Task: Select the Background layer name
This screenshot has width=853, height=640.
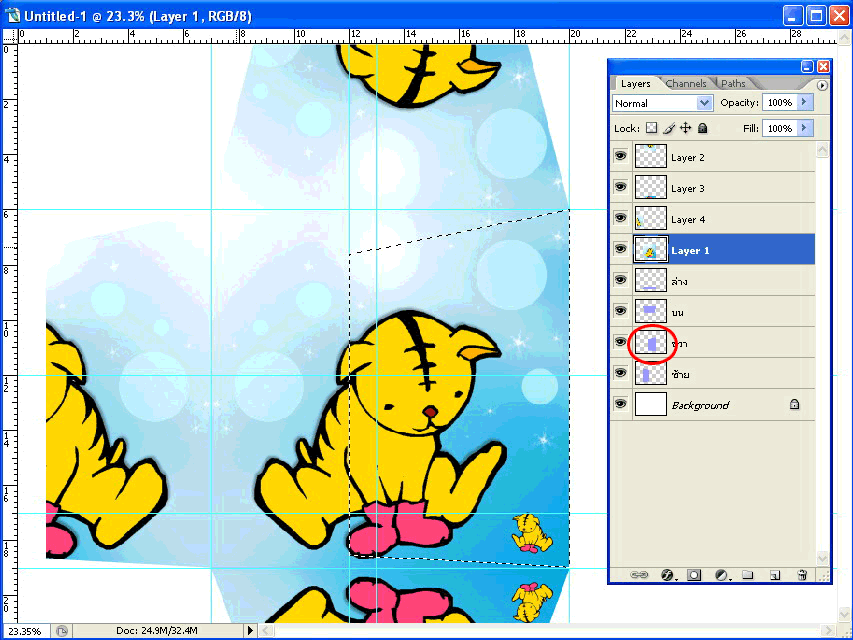Action: coord(700,405)
